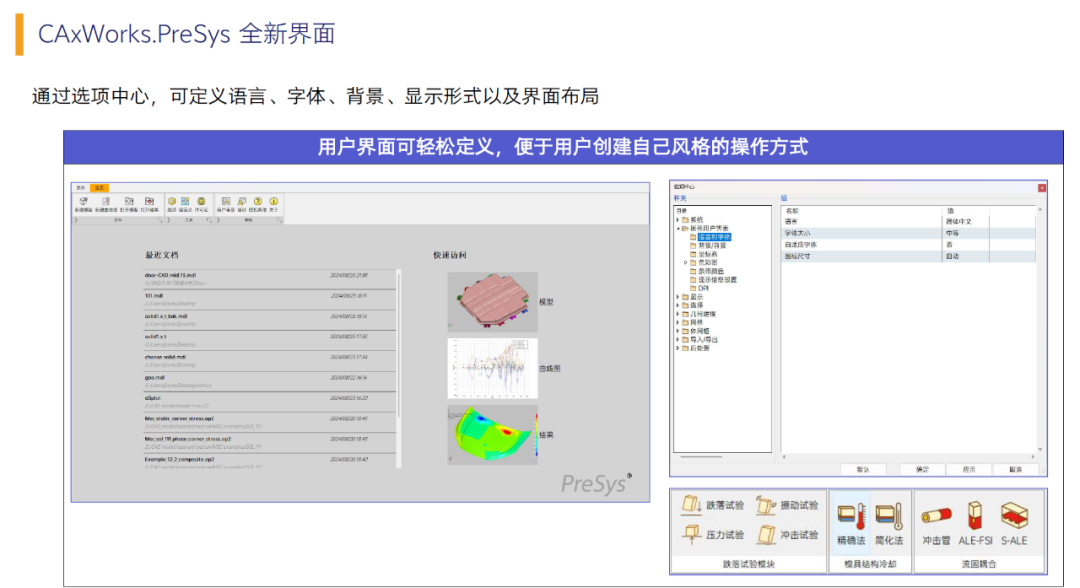Switch to the 文件 tab

coord(81,188)
